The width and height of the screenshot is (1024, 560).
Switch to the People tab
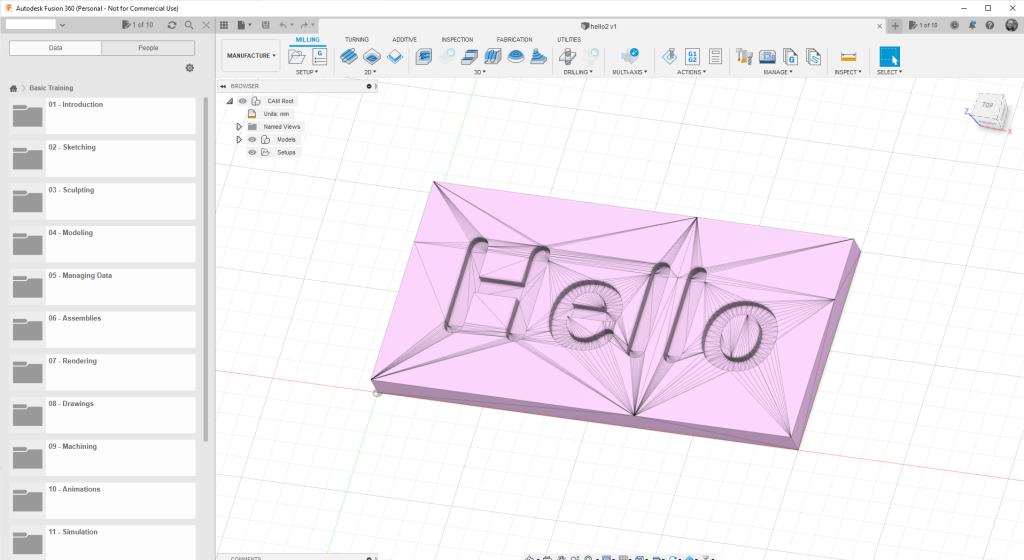tap(148, 48)
